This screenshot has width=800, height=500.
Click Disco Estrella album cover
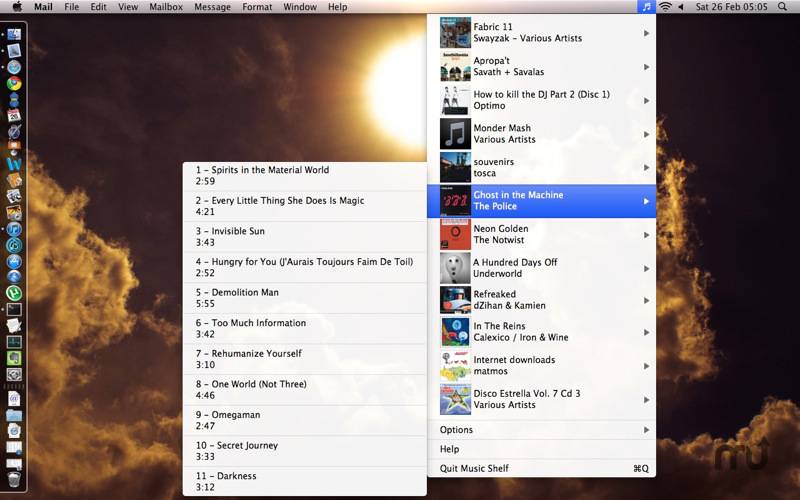[x=455, y=399]
